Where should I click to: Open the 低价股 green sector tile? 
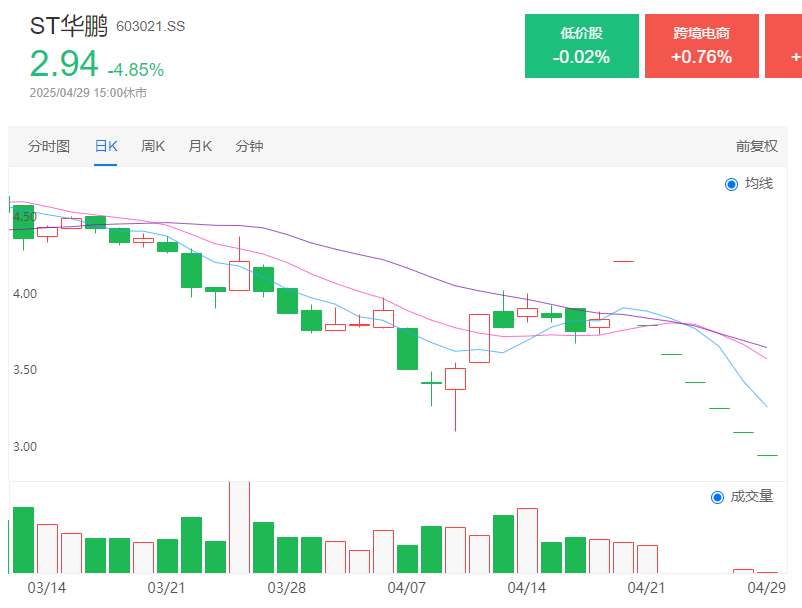tap(582, 46)
